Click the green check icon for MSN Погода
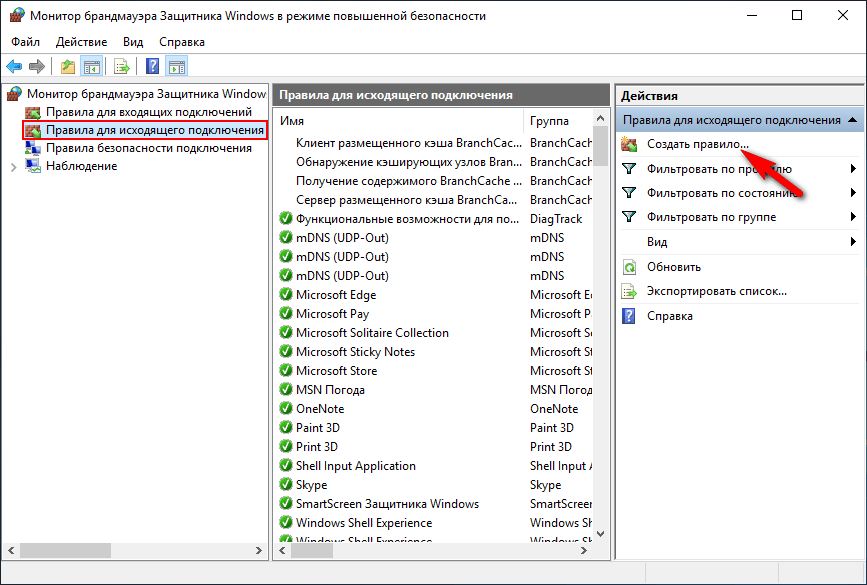Screen dimensions: 867x585 [x=286, y=390]
